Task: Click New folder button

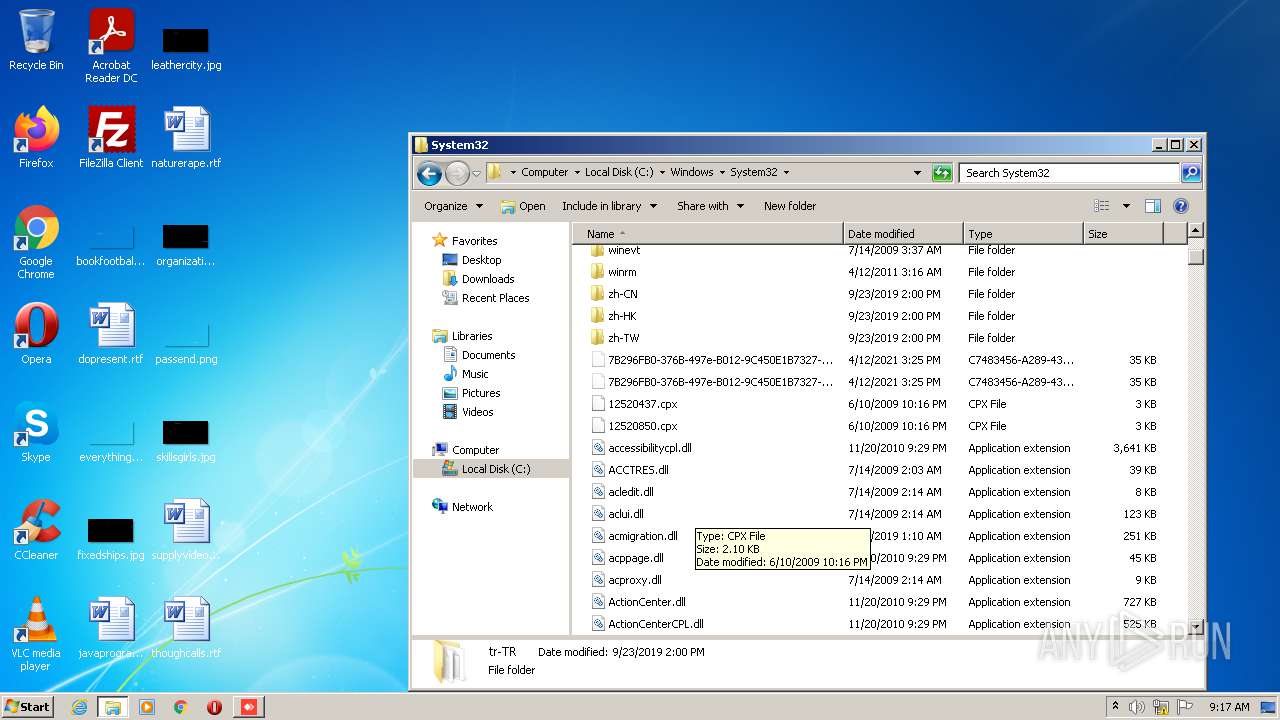Action: [790, 206]
